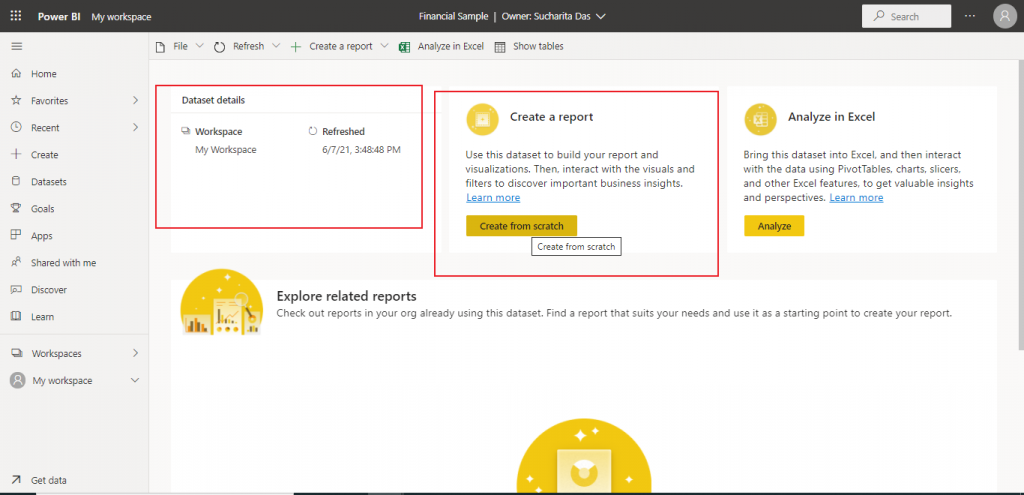Click the Recent clock icon
This screenshot has width=1024, height=495.
click(16, 128)
